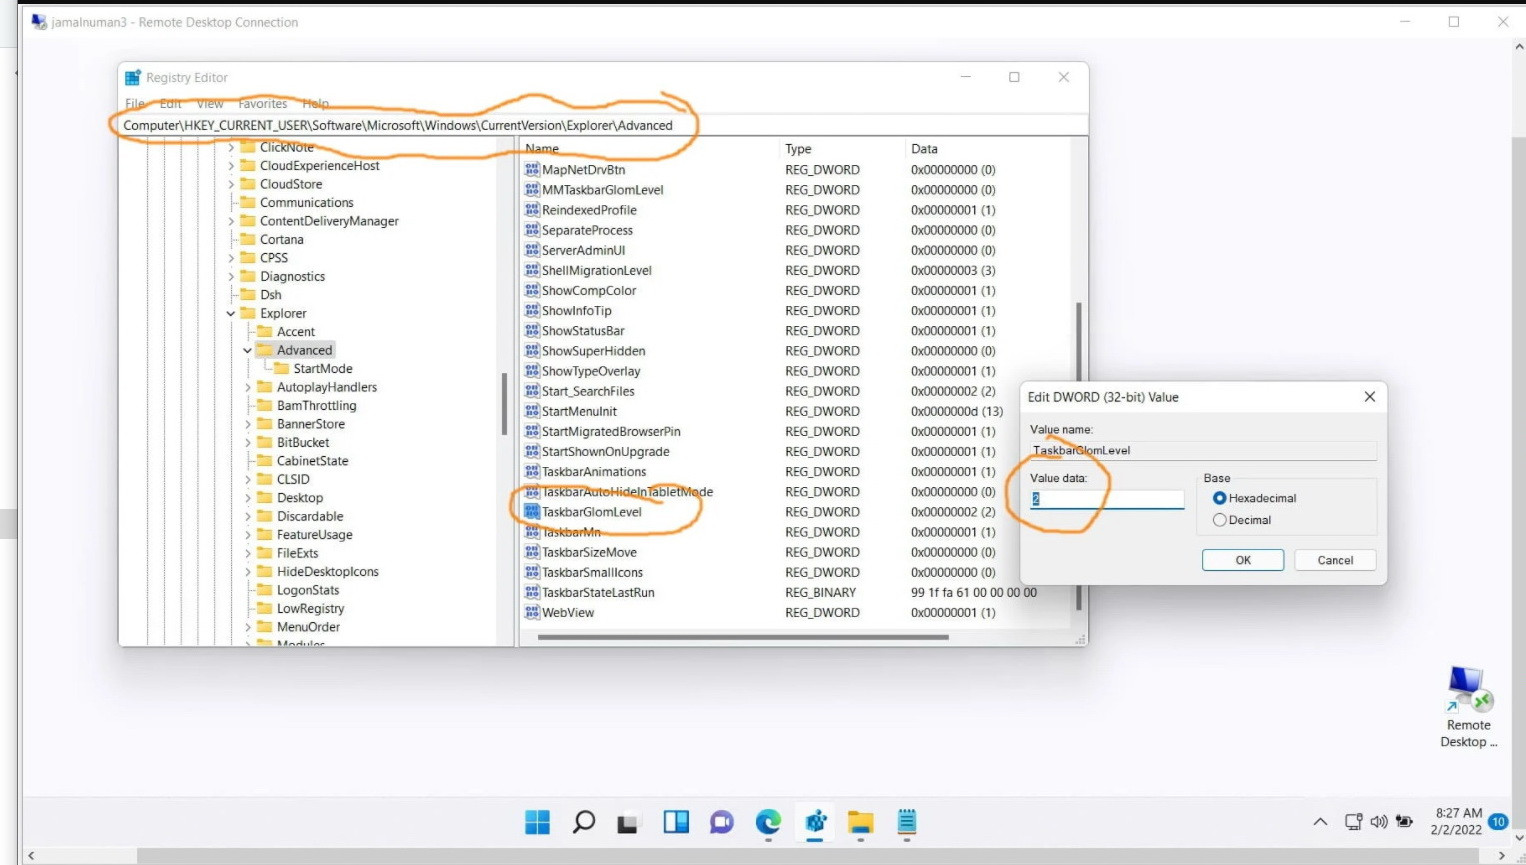Click the registry path address bar
1526x865 pixels.
coord(603,125)
